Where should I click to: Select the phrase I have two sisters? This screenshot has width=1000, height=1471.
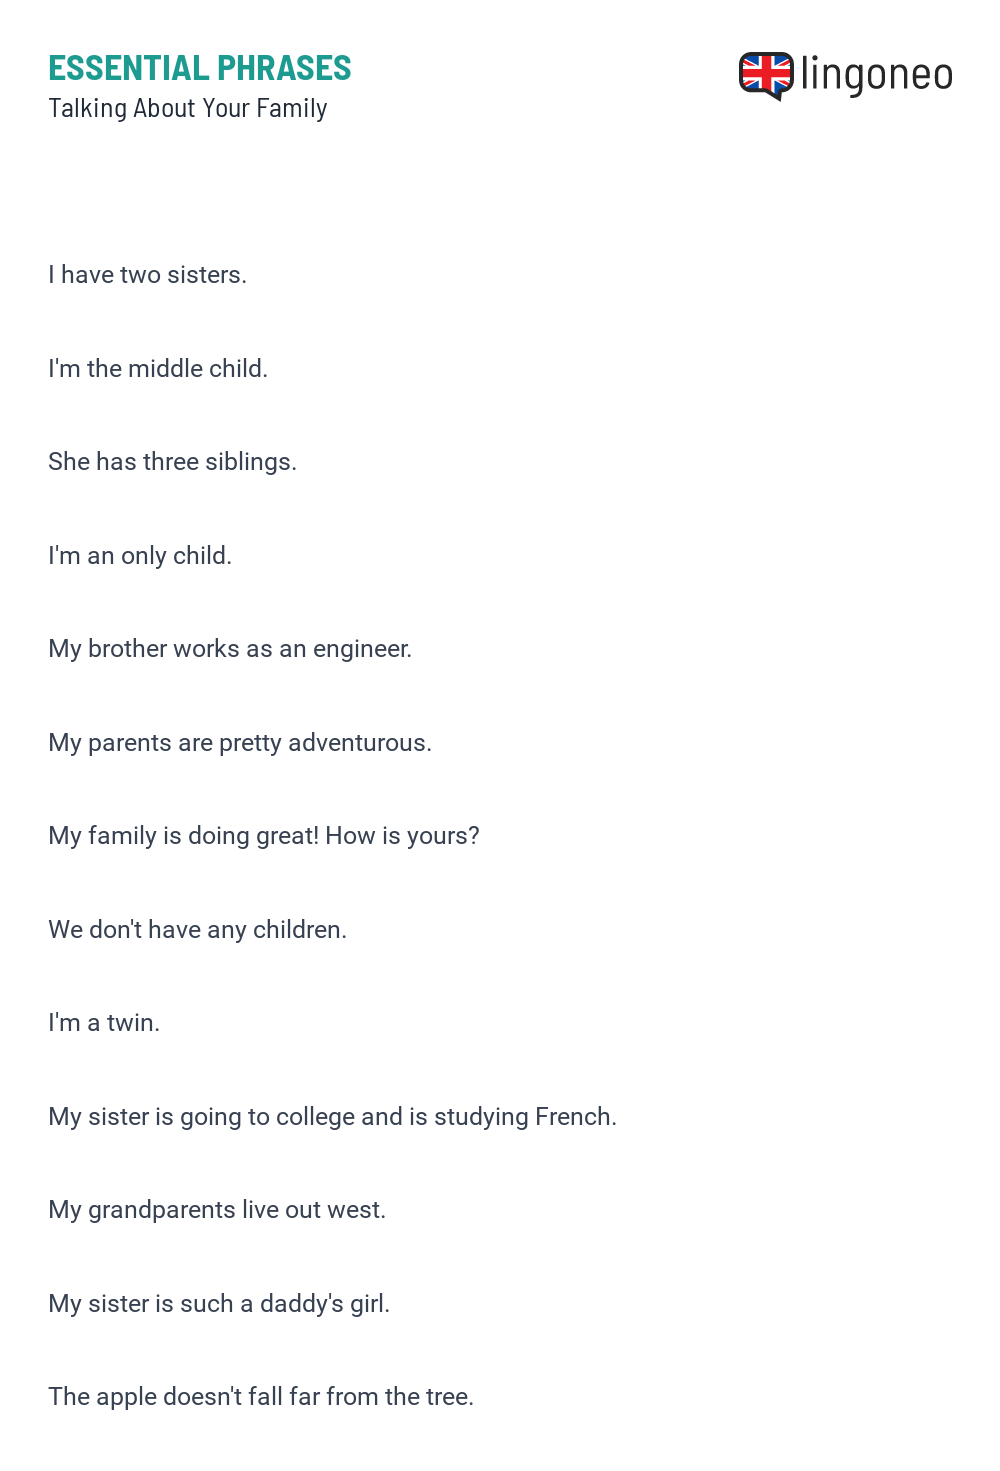coord(148,275)
